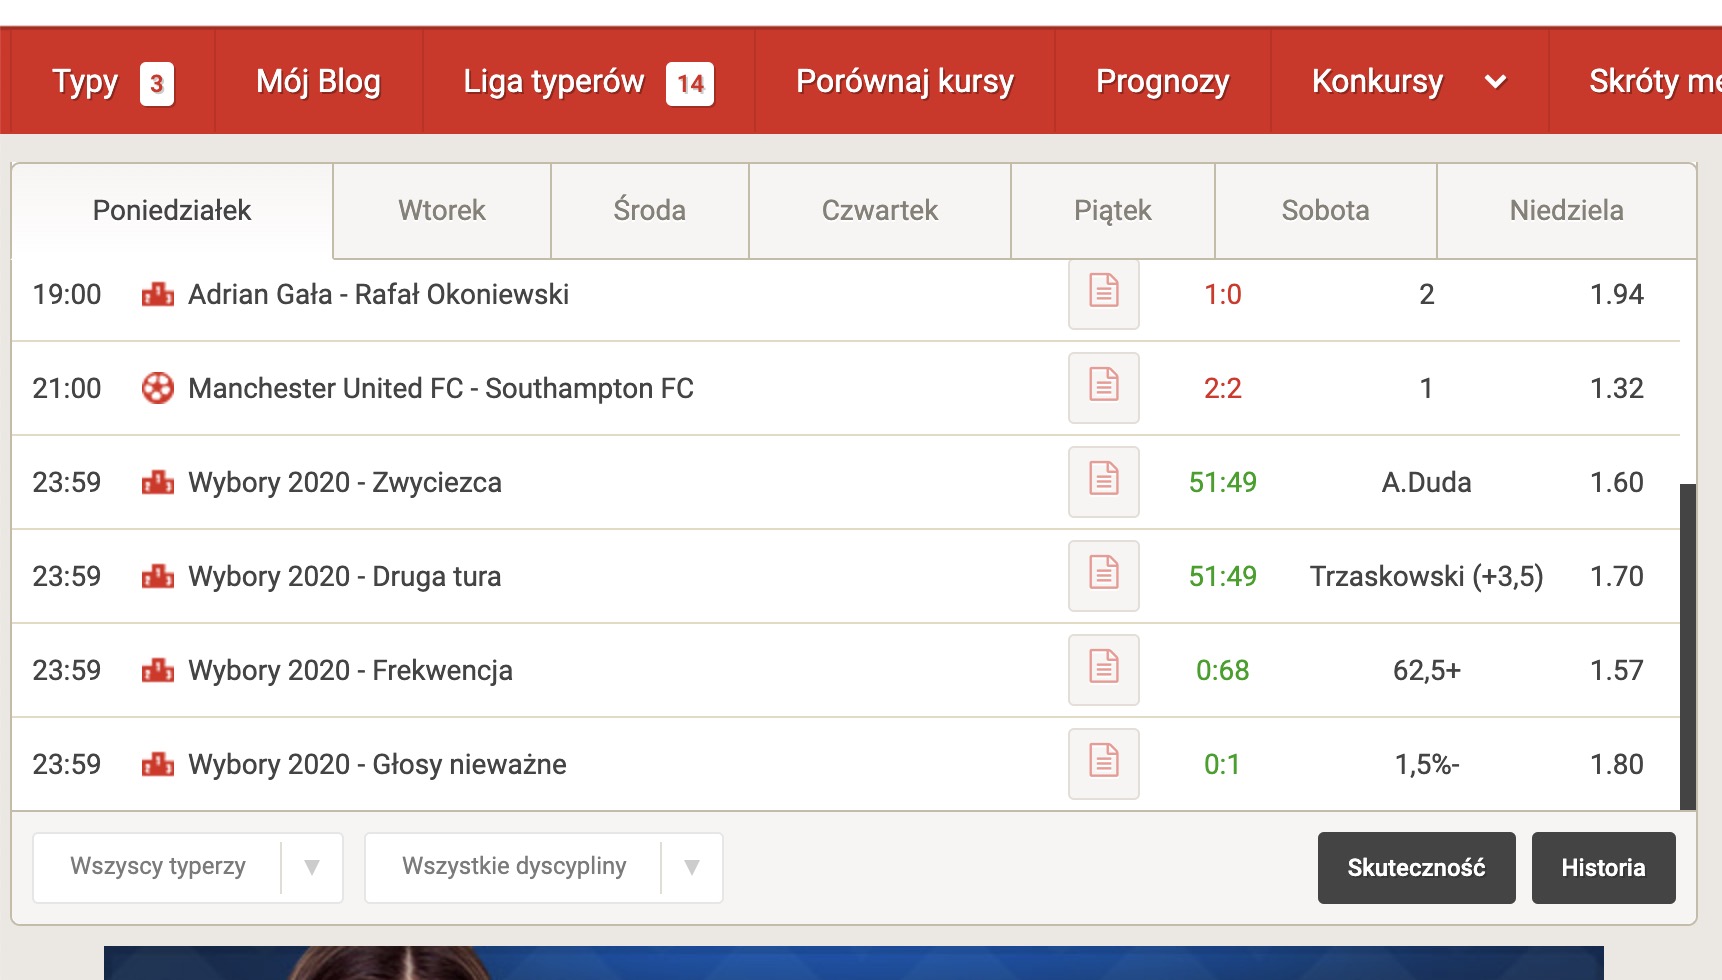The width and height of the screenshot is (1722, 980).
Task: Click the 1.70 odds value
Action: (1617, 576)
